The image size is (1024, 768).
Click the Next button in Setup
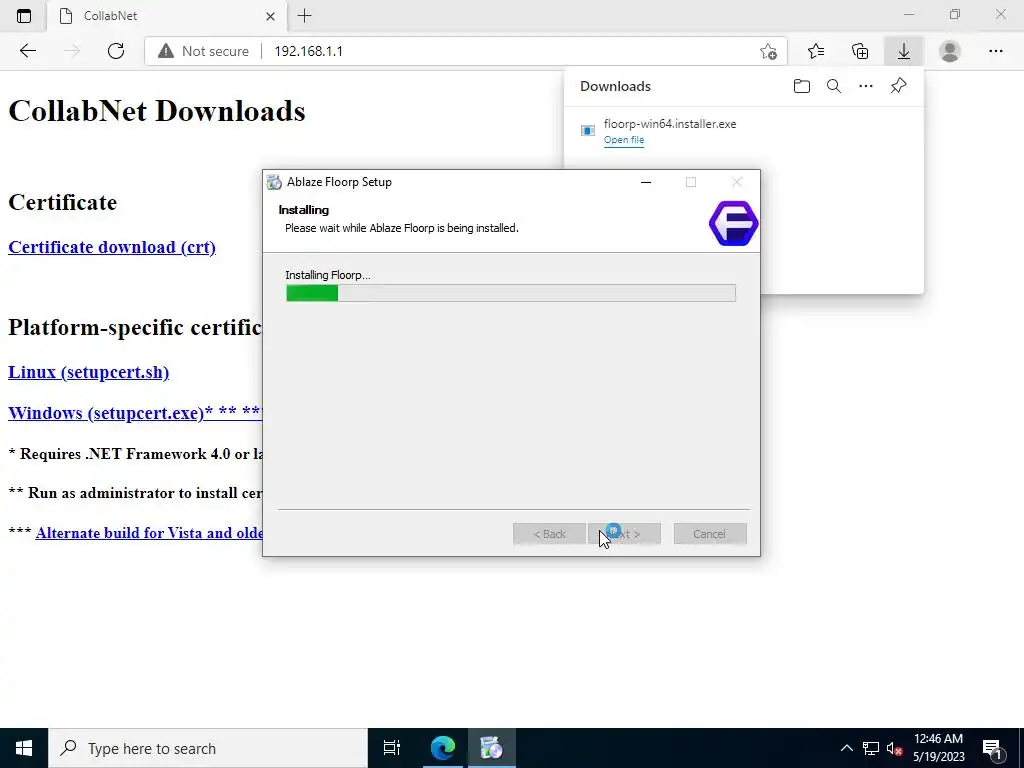pyautogui.click(x=624, y=534)
